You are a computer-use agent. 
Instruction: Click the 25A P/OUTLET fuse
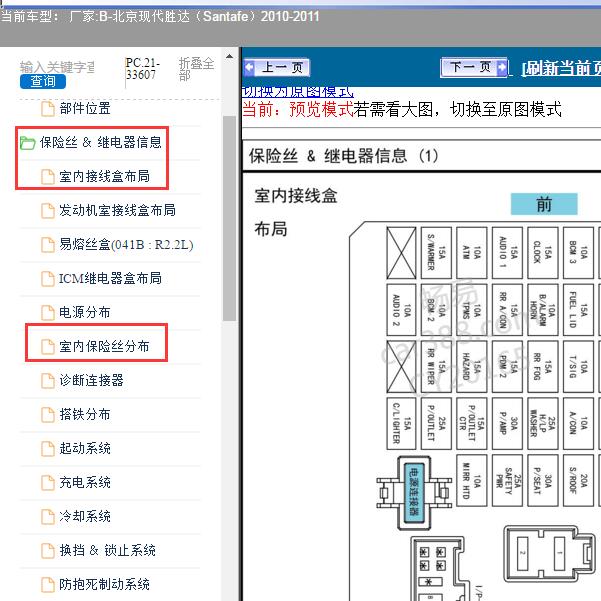(x=436, y=424)
